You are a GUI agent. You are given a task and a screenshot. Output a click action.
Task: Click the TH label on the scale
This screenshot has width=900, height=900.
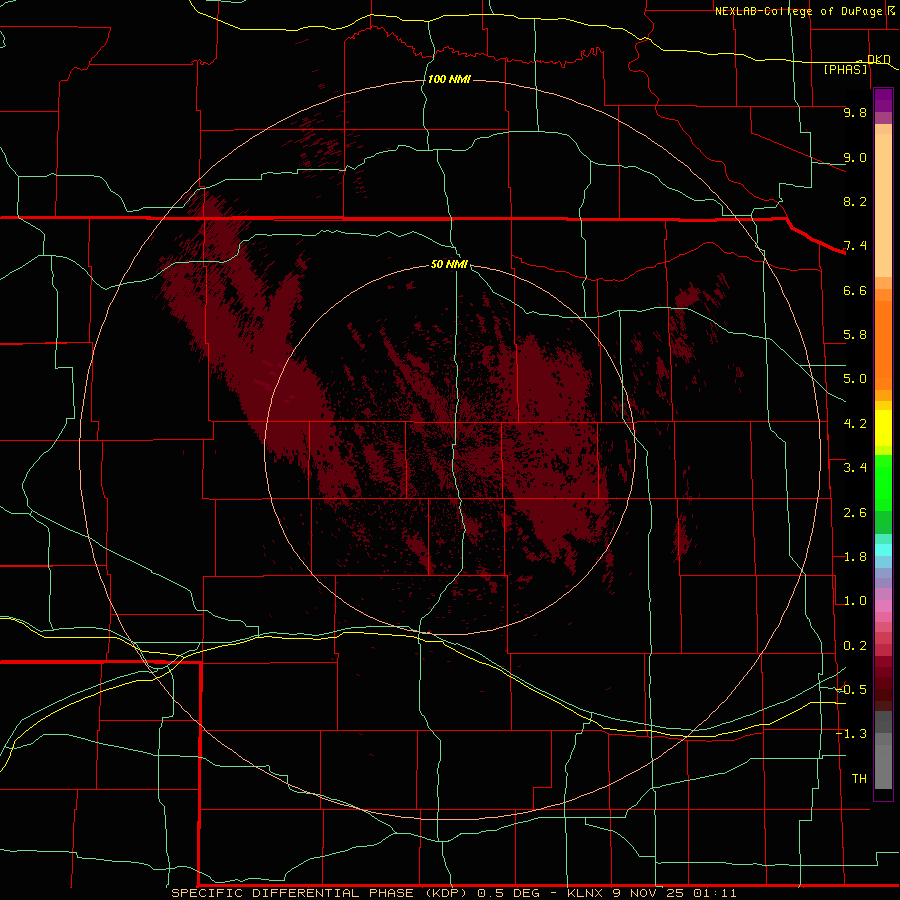[859, 779]
